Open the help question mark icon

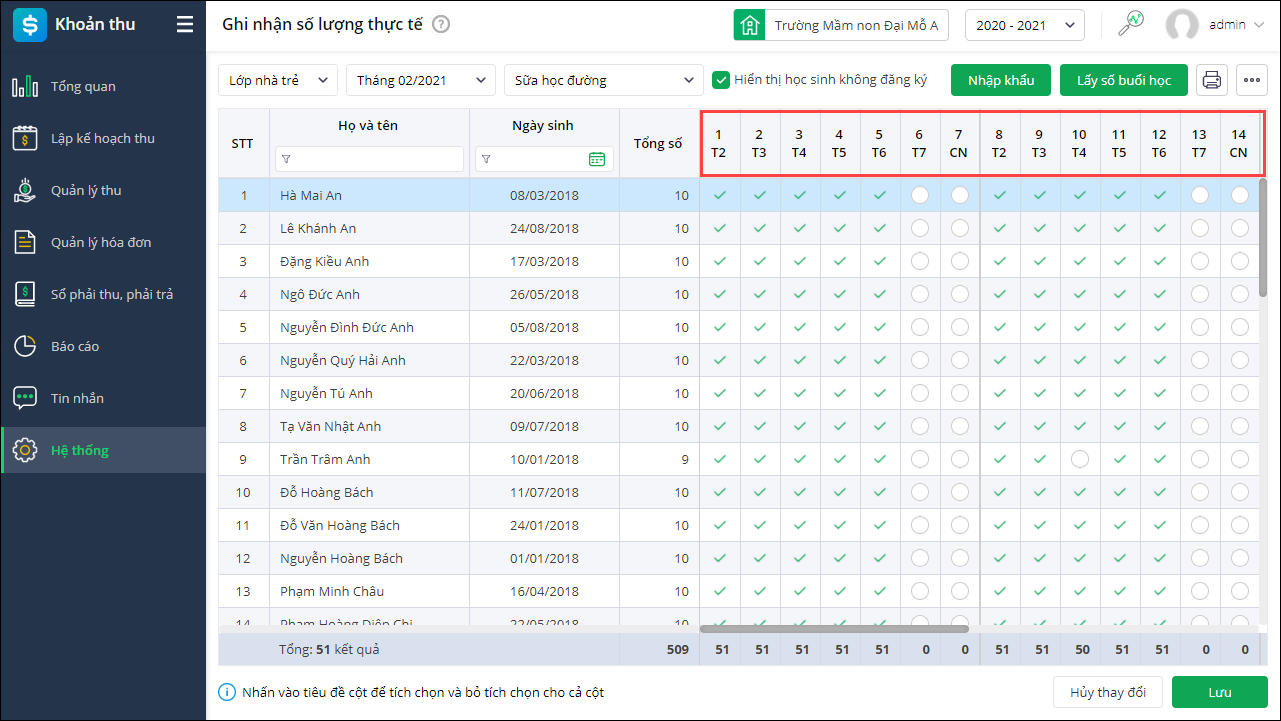(x=441, y=25)
